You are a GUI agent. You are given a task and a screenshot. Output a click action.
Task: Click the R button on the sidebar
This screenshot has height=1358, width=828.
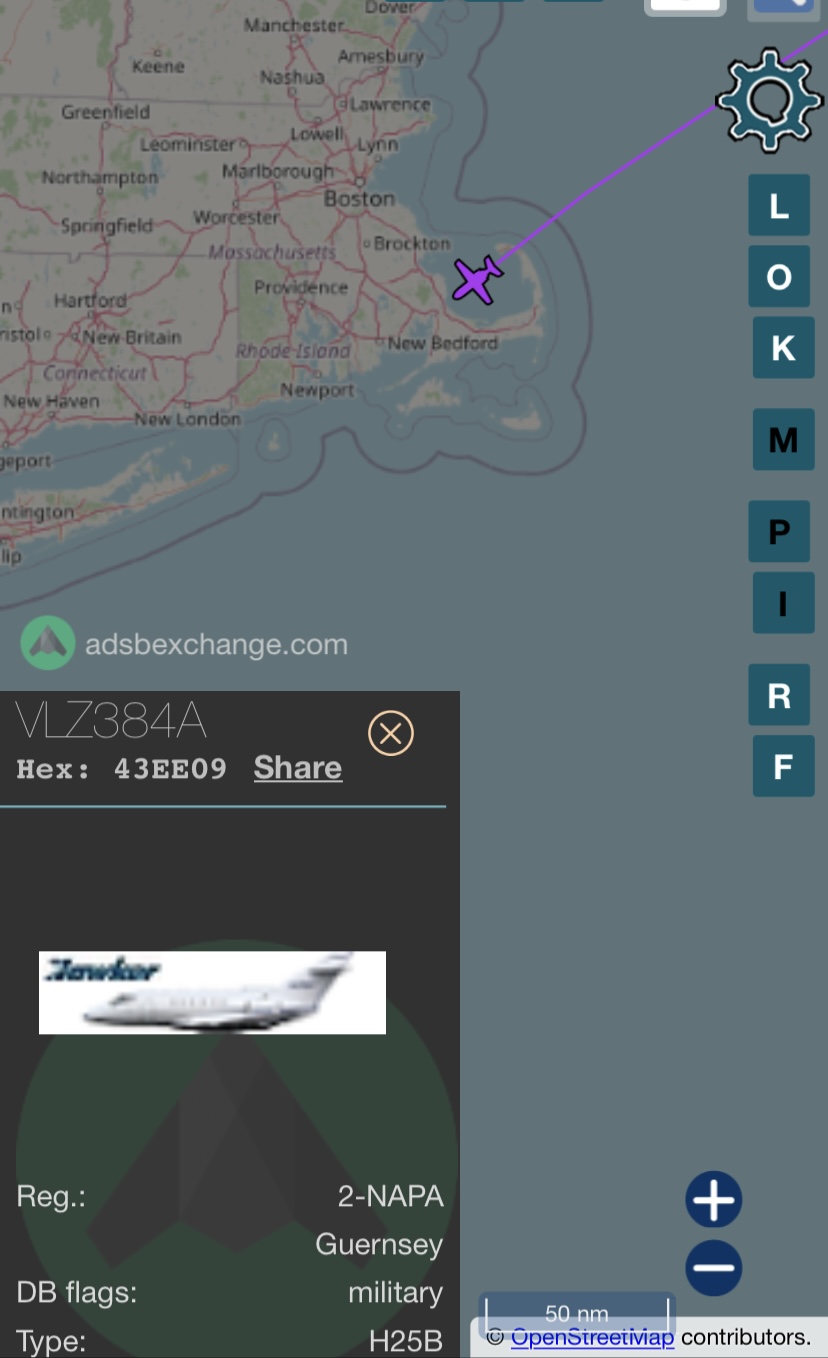click(x=779, y=694)
